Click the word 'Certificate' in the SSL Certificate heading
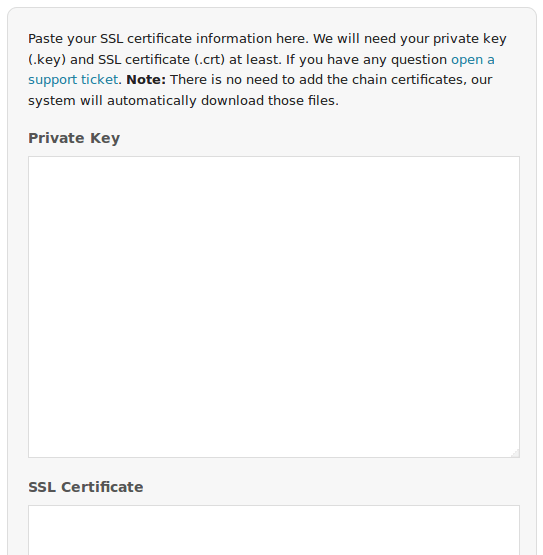 coord(102,487)
